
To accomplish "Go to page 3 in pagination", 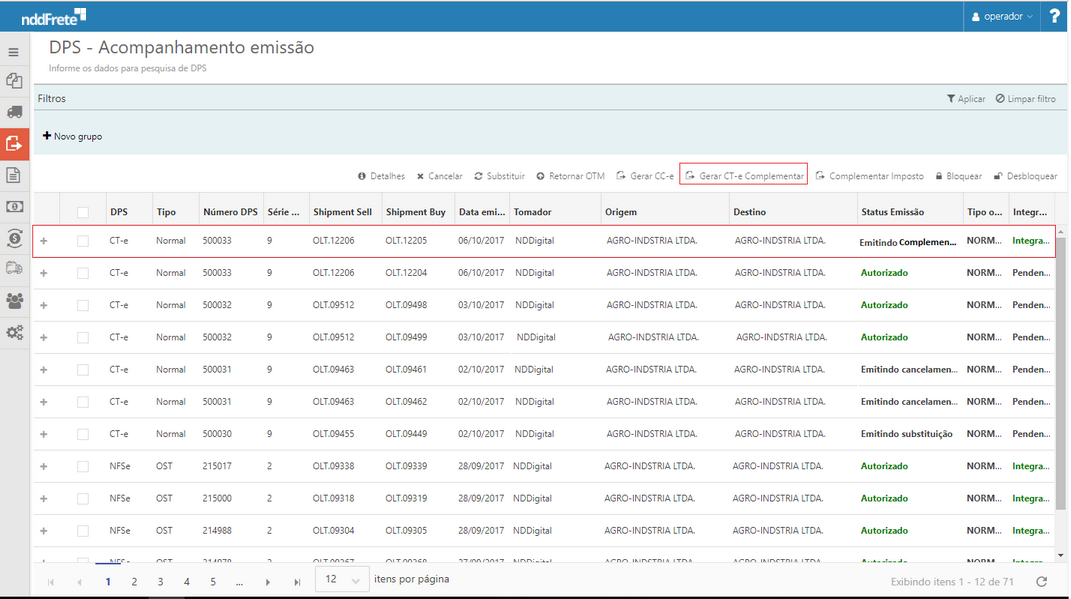I will 160,581.
